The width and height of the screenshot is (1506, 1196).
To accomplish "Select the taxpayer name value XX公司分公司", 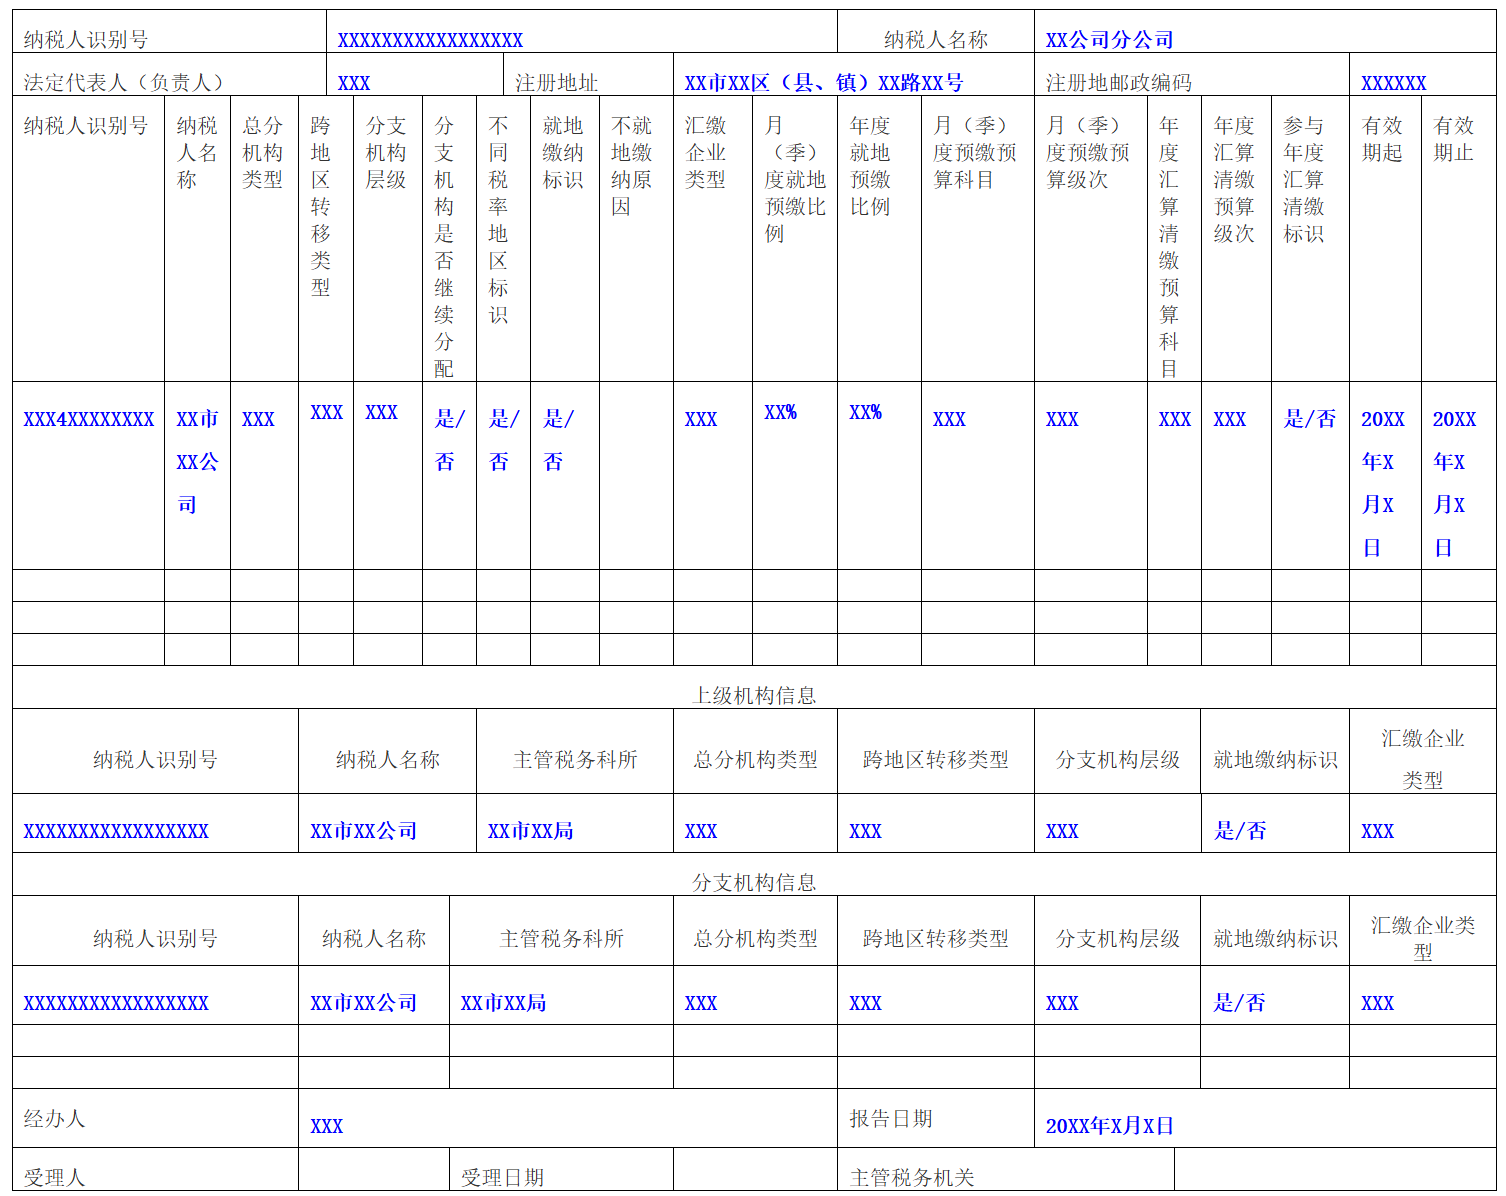I will coord(1109,40).
